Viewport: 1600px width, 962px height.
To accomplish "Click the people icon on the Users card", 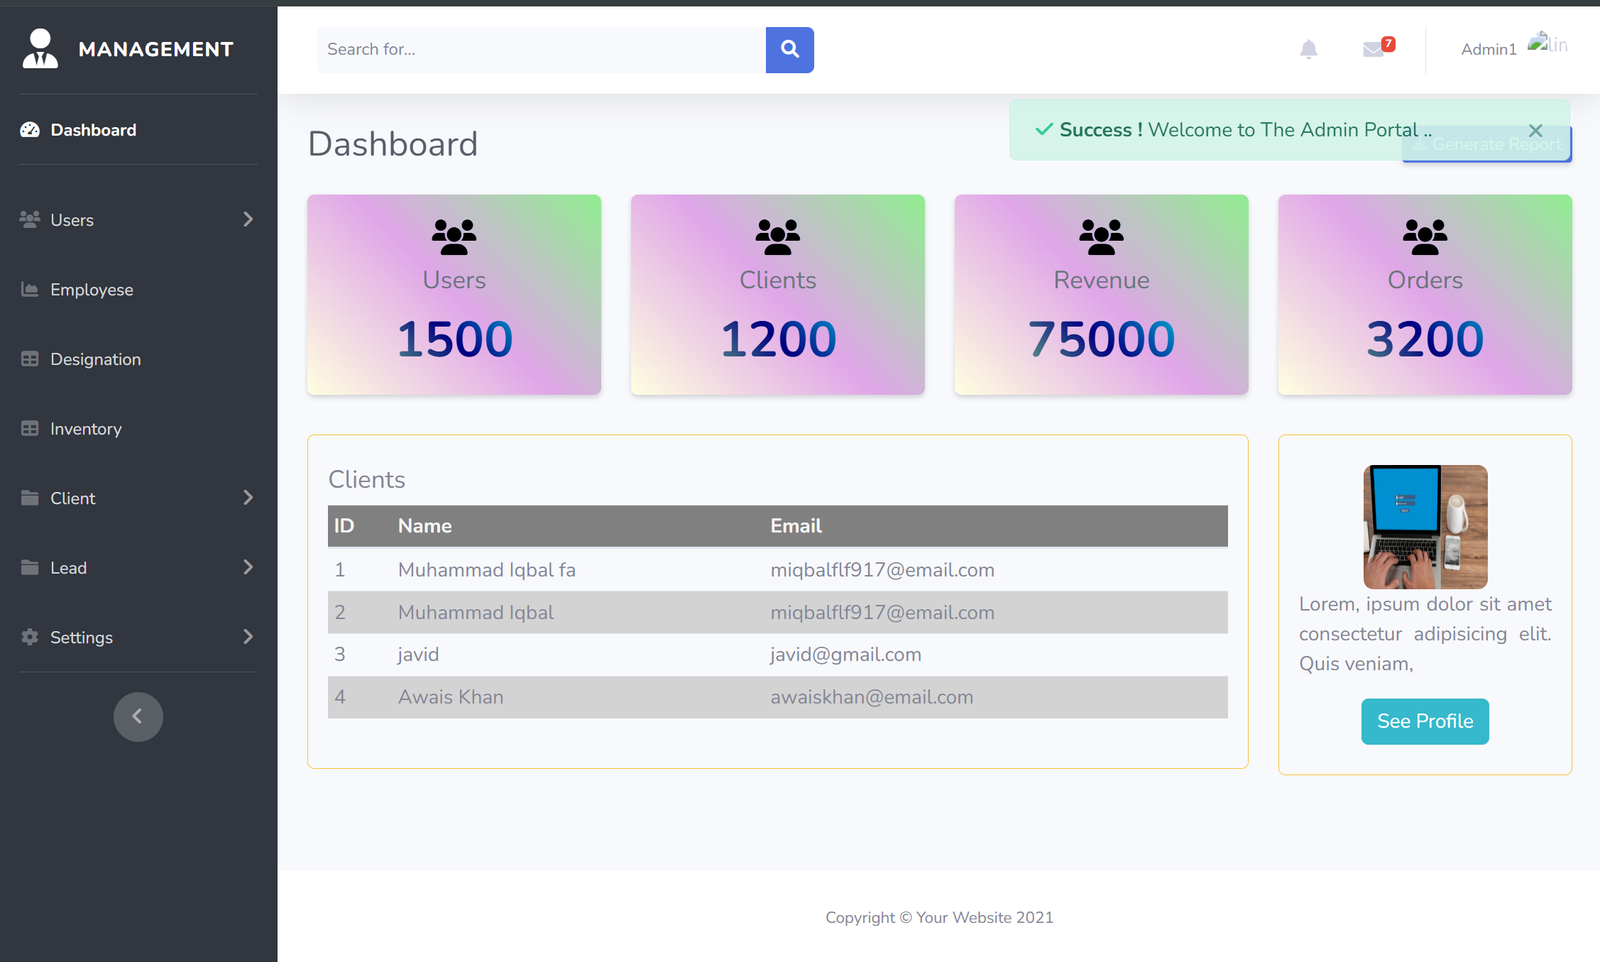I will pyautogui.click(x=453, y=236).
